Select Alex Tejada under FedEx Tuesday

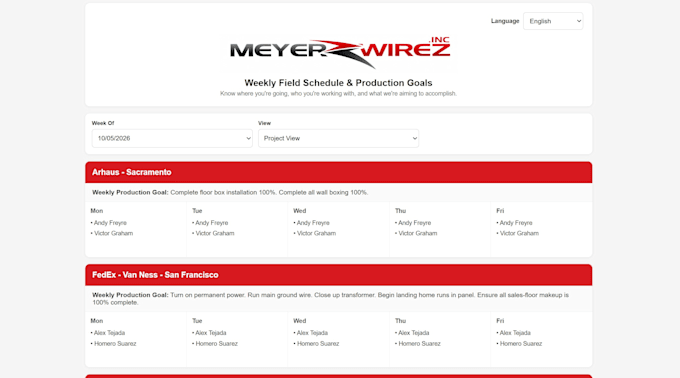[x=211, y=333]
